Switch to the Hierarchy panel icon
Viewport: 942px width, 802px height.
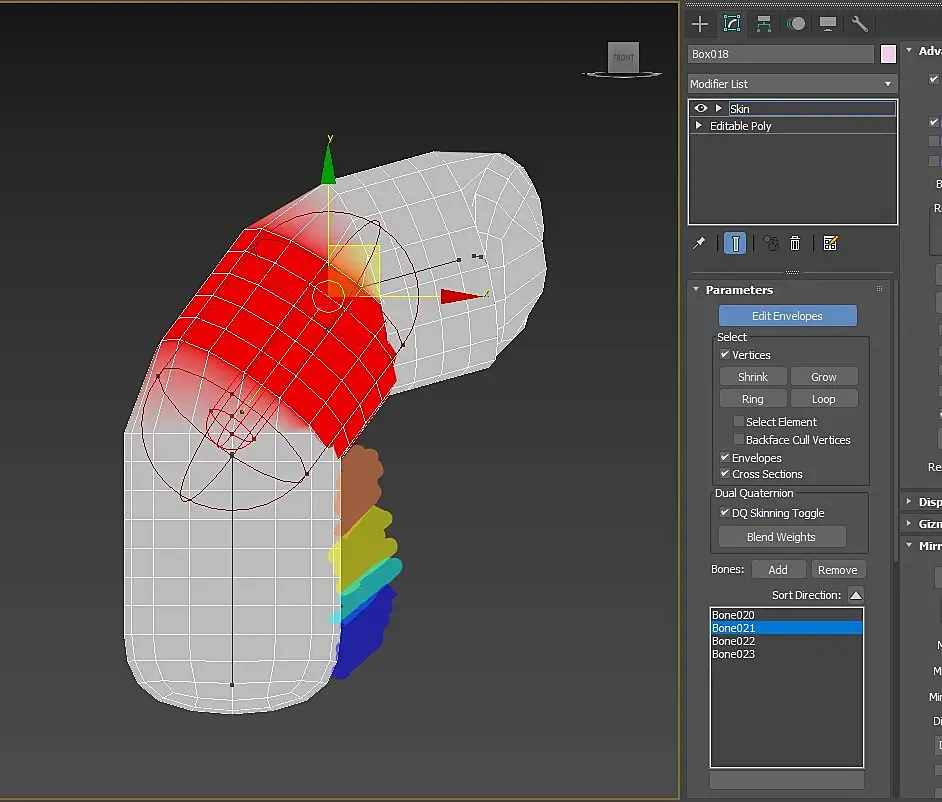click(x=764, y=24)
